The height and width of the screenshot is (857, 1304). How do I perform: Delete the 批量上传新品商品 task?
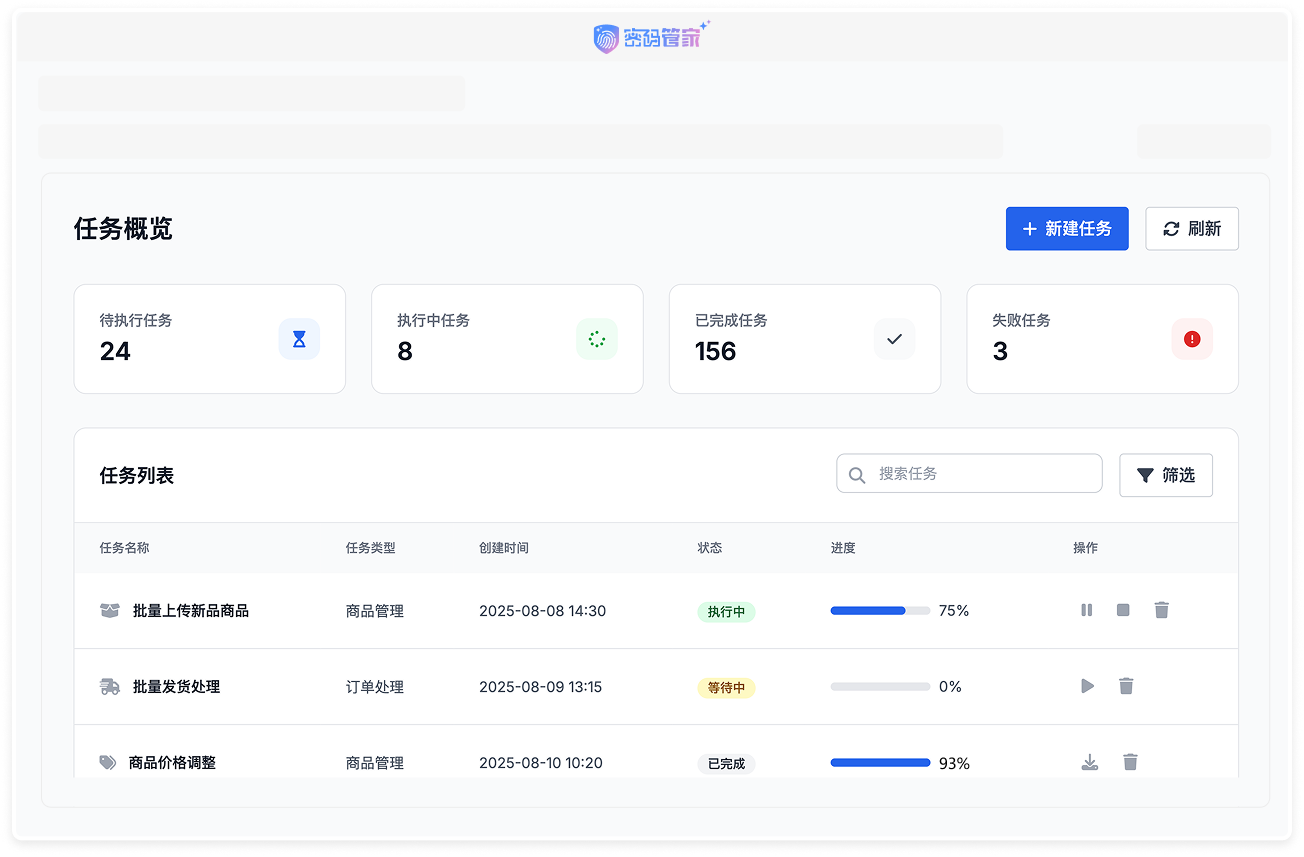[1161, 610]
